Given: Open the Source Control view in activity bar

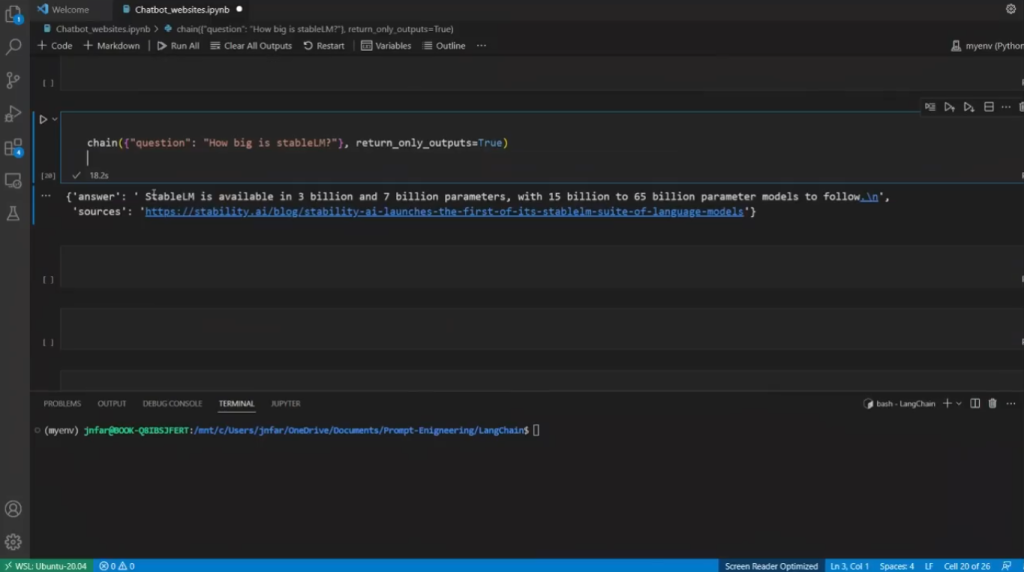Looking at the screenshot, I should click(x=14, y=80).
